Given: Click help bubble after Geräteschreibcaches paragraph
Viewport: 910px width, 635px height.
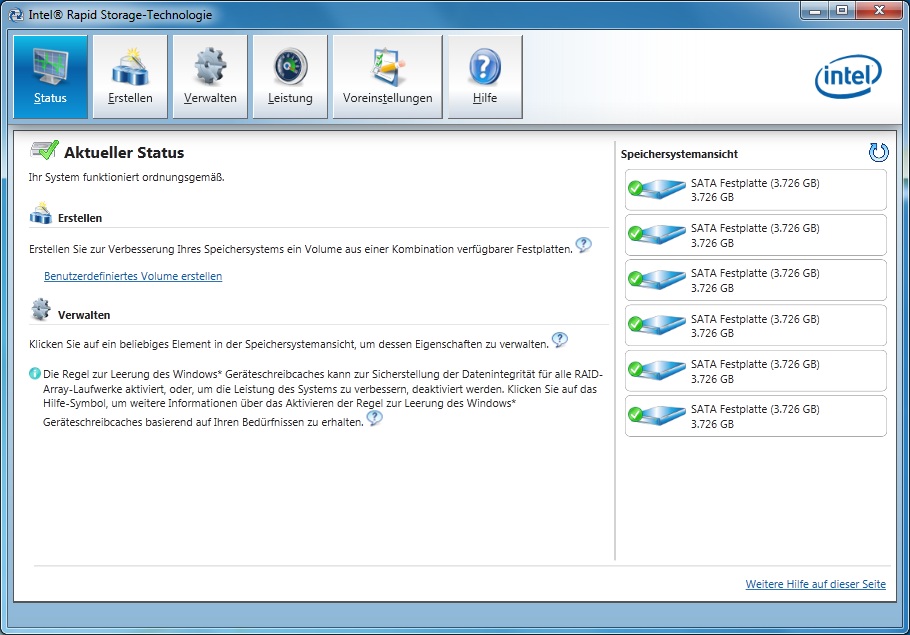Looking at the screenshot, I should pos(375,417).
